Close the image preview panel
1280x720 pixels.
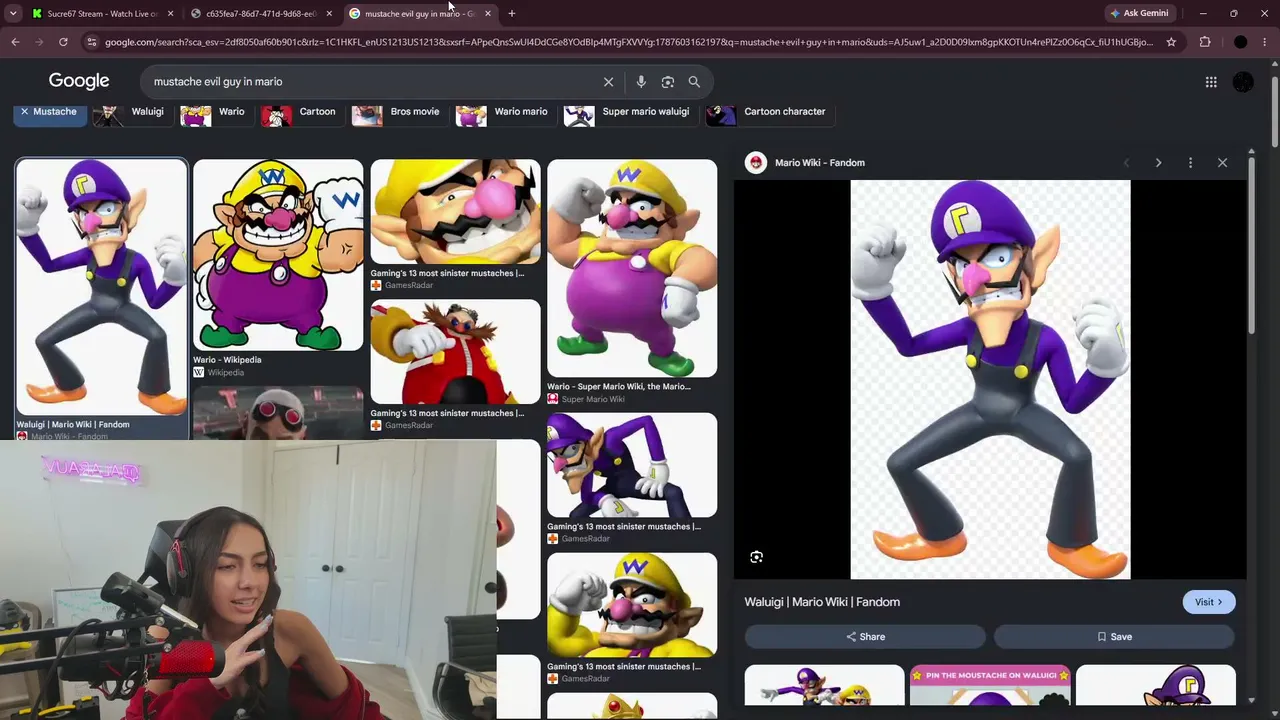click(x=1222, y=163)
